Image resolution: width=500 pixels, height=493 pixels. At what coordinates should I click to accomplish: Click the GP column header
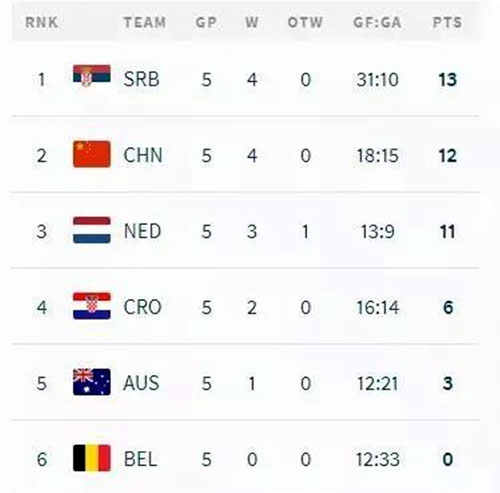pyautogui.click(x=206, y=23)
